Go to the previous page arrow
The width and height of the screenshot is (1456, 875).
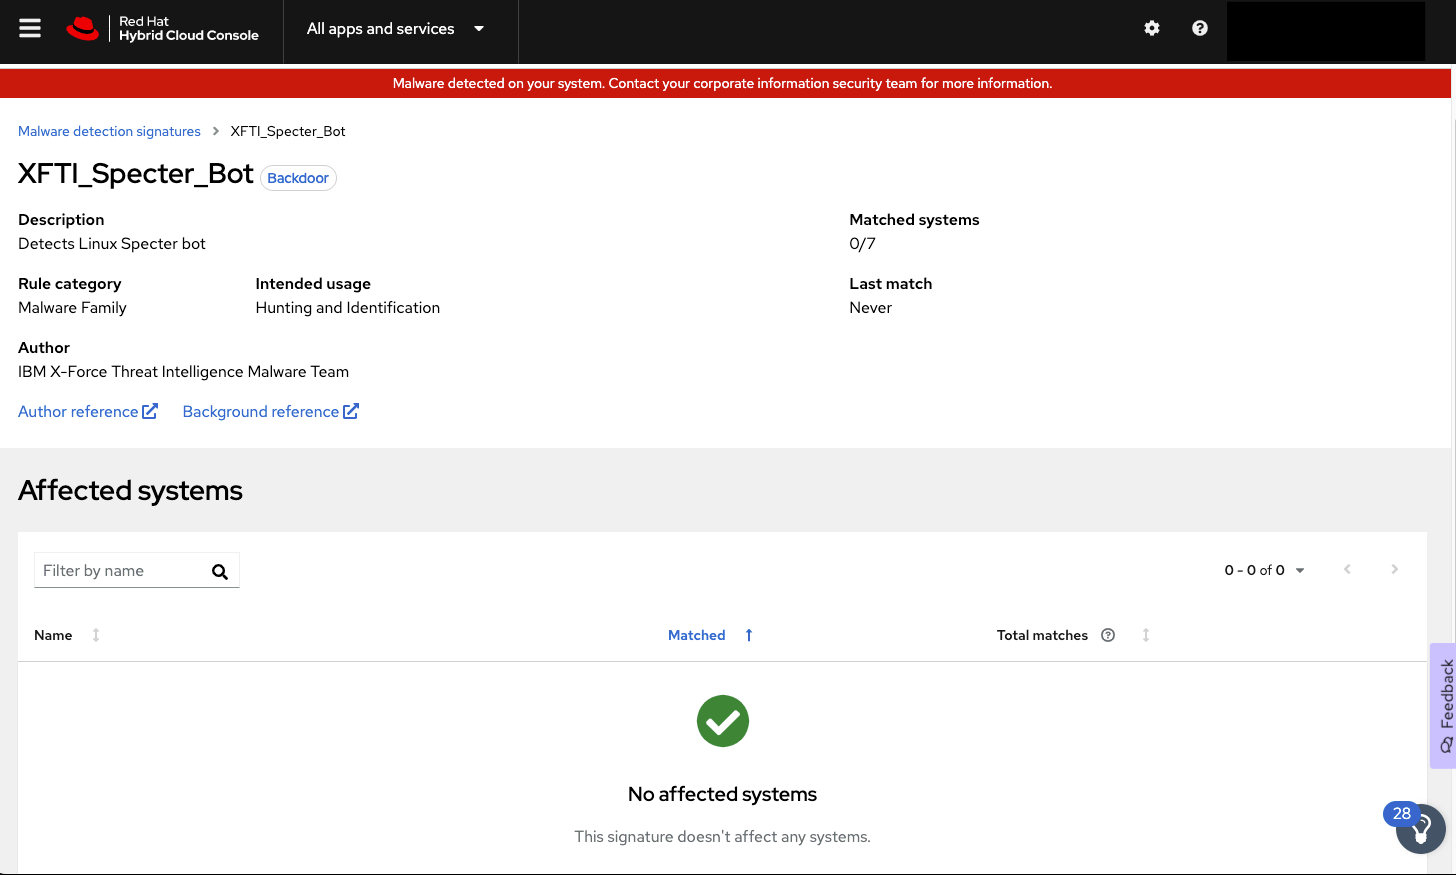pyautogui.click(x=1347, y=569)
